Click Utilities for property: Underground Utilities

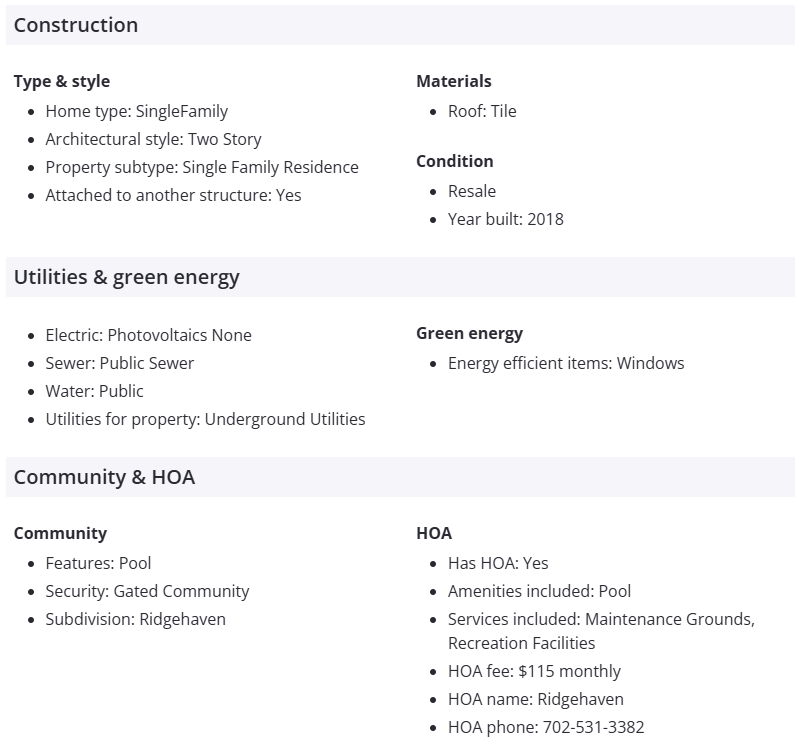coord(205,419)
